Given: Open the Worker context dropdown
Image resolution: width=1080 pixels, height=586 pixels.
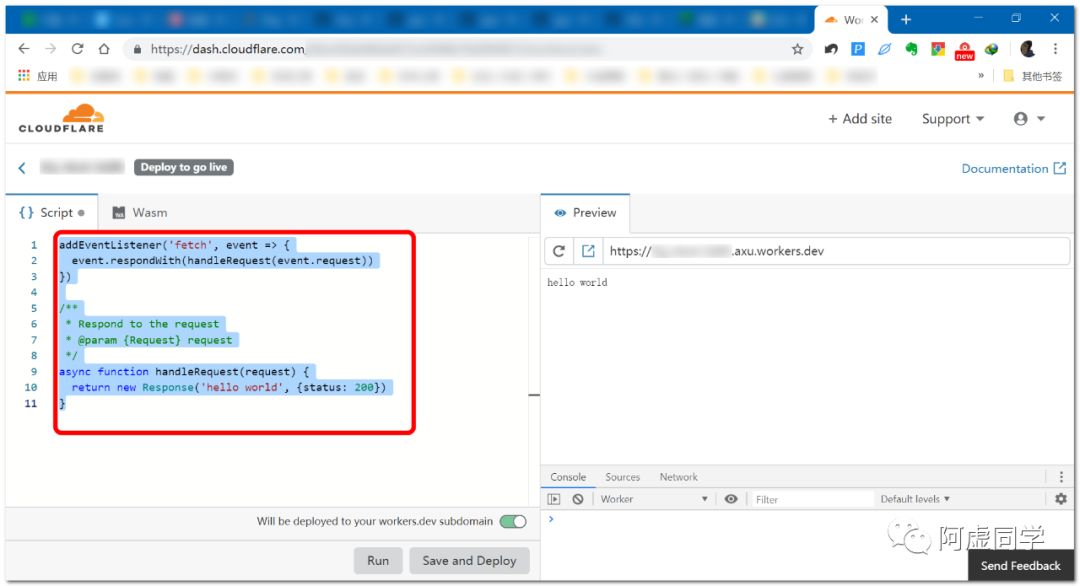Looking at the screenshot, I should click(654, 499).
